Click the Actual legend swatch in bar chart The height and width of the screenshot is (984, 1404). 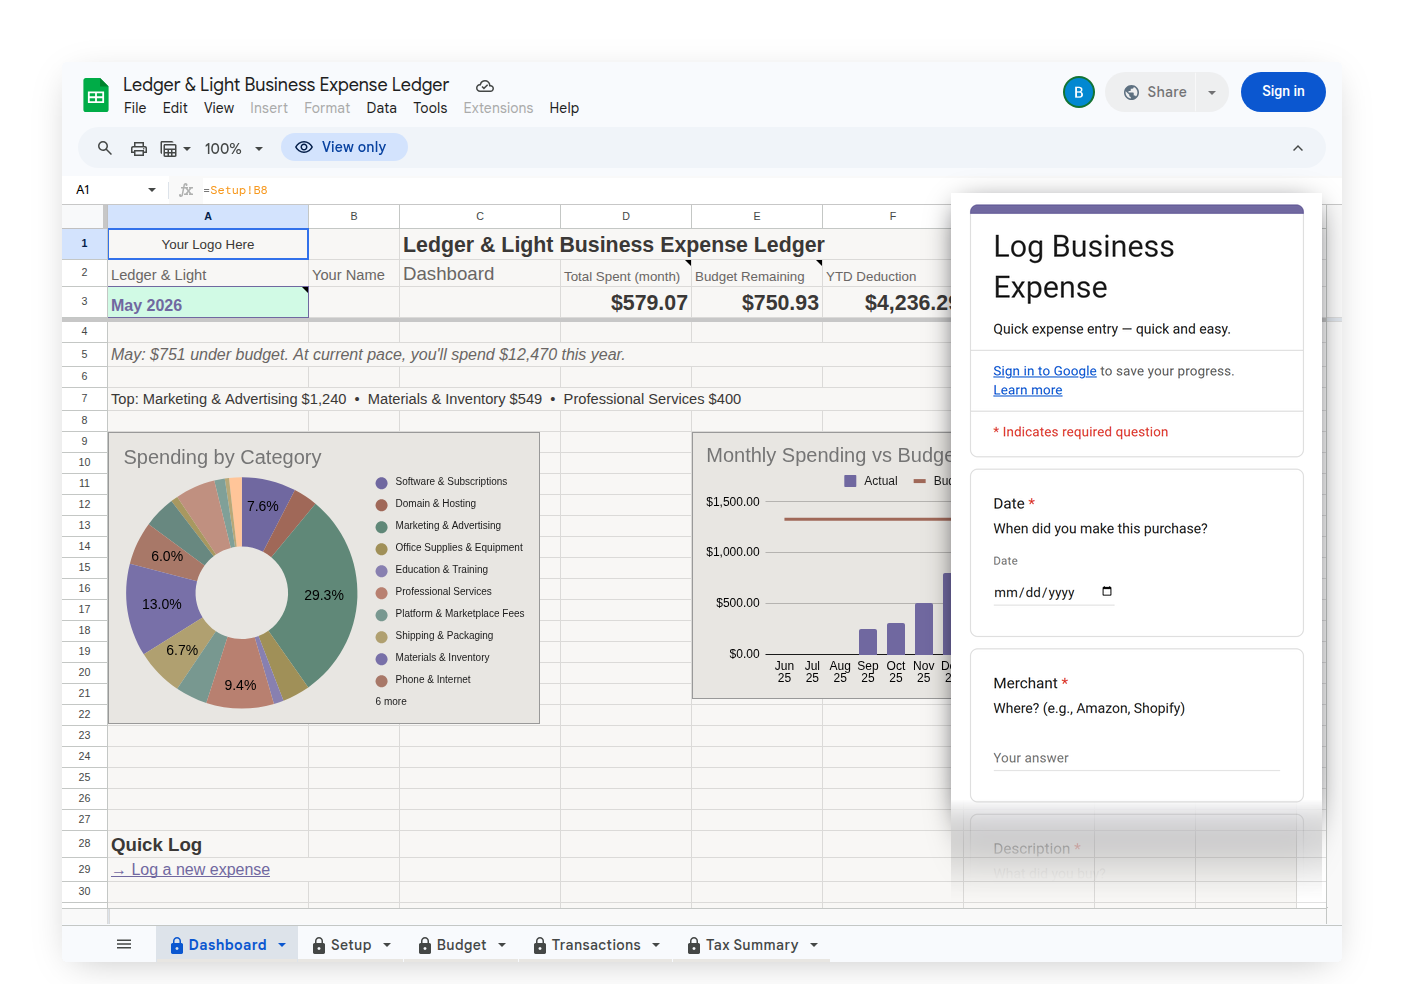point(850,481)
